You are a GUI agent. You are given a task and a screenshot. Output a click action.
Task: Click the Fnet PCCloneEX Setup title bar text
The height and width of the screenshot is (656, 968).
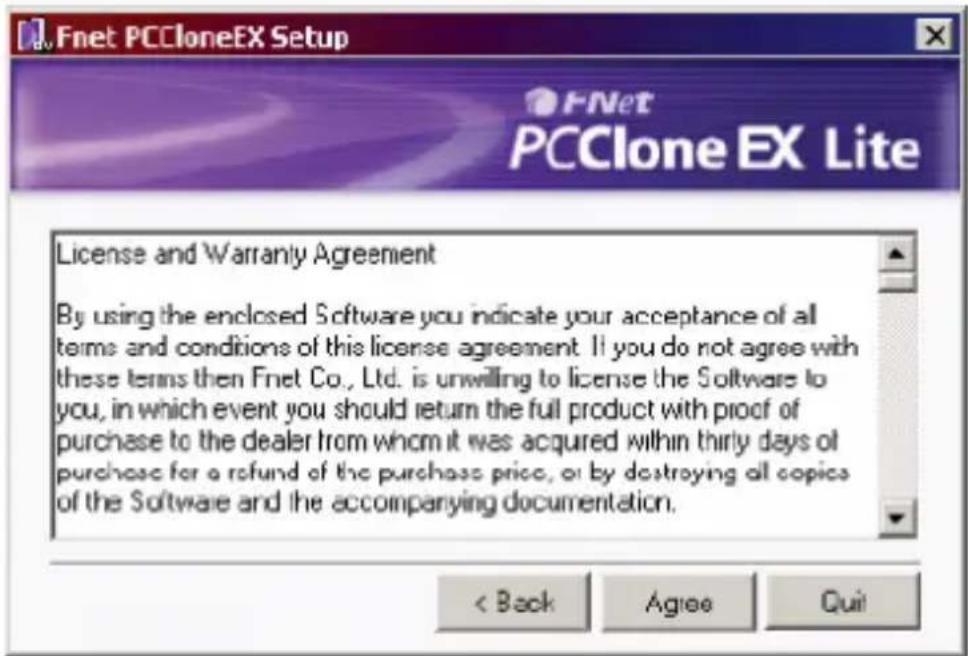[x=202, y=36]
